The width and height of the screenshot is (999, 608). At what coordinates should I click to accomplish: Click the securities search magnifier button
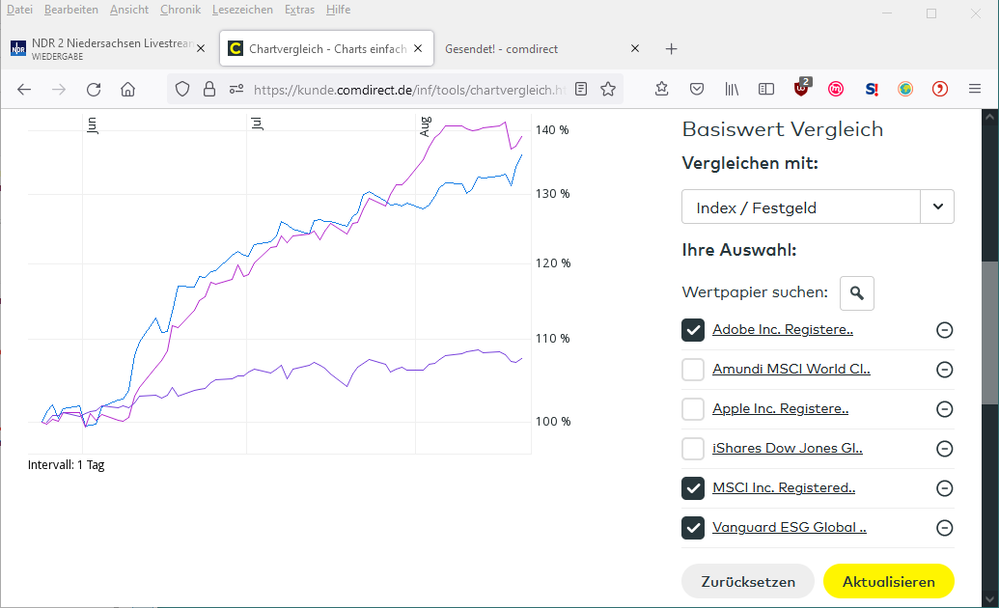[857, 293]
